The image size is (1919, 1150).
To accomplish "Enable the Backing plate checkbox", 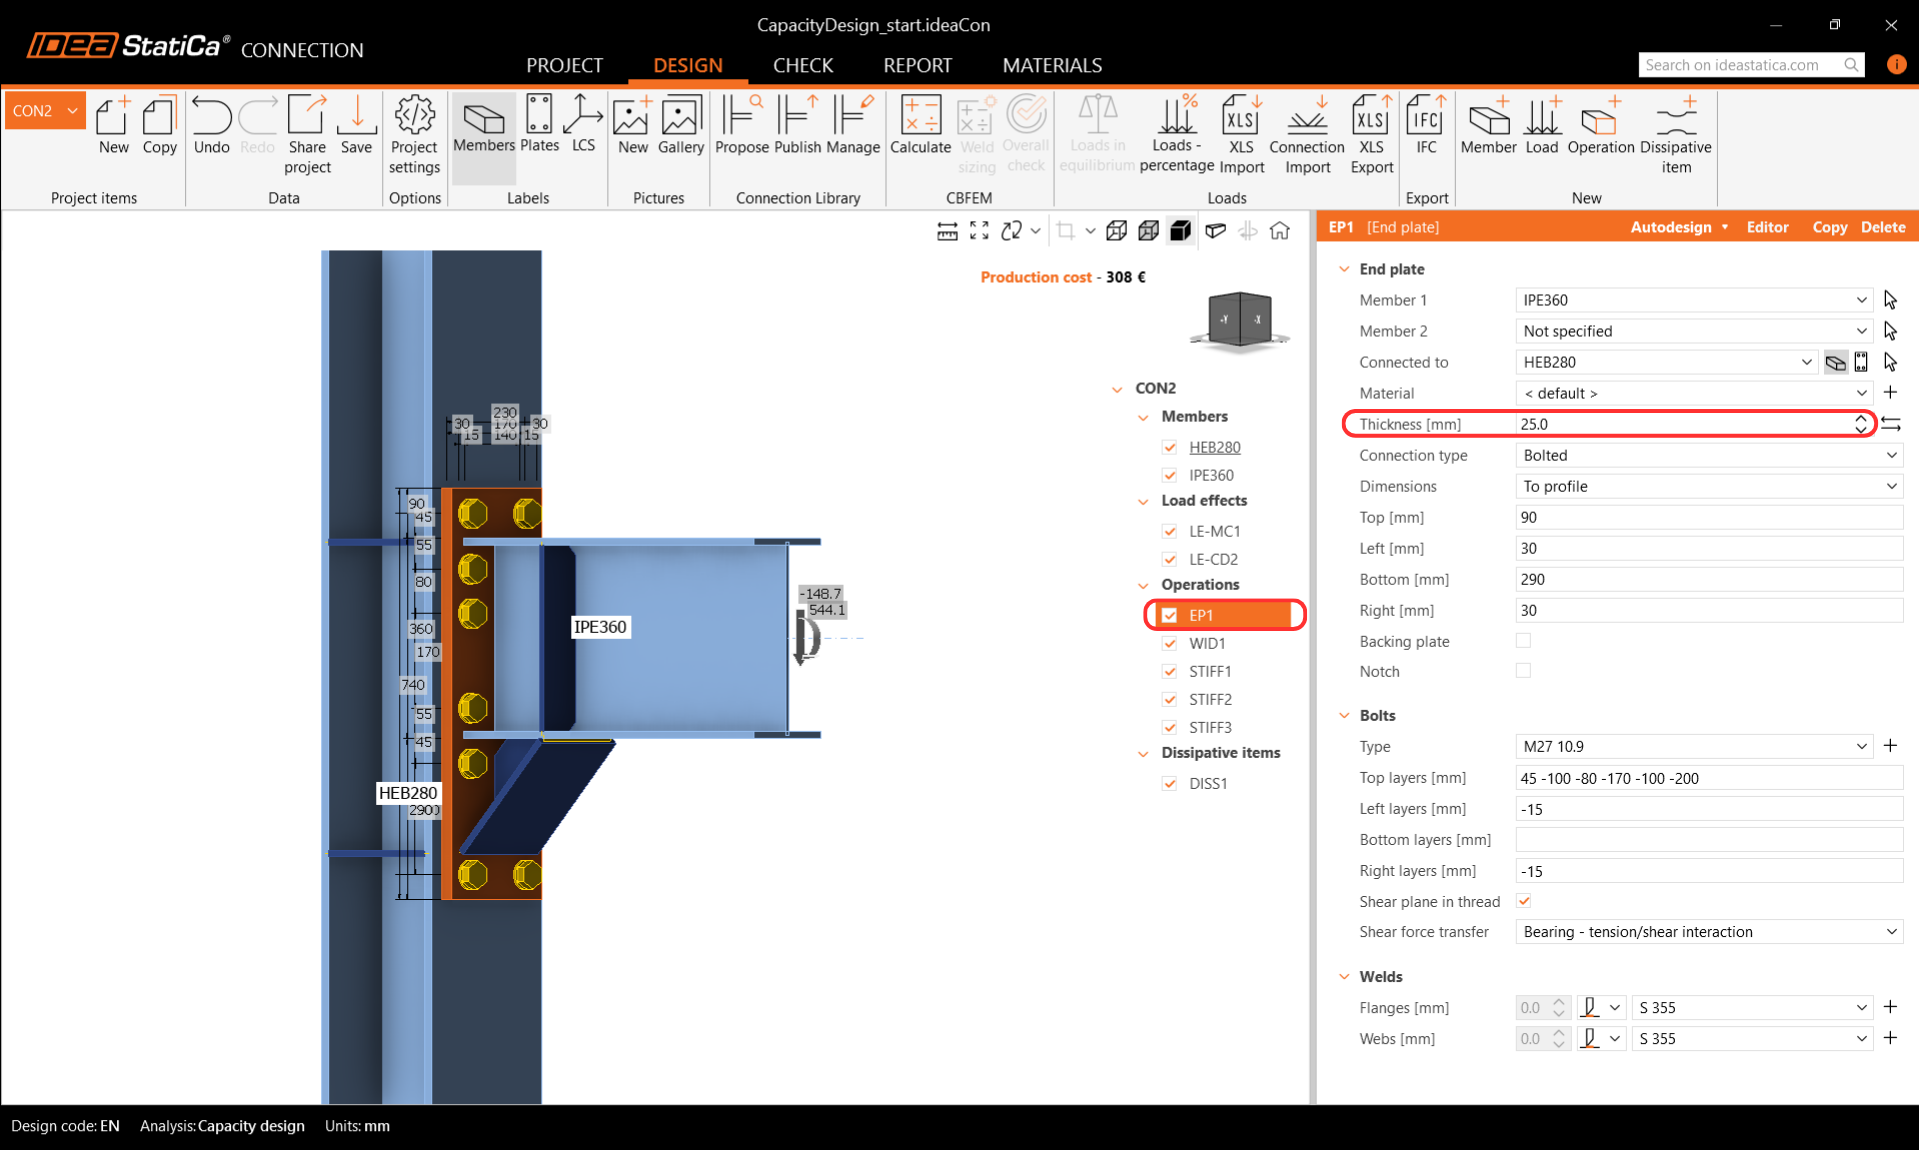I will click(x=1523, y=640).
